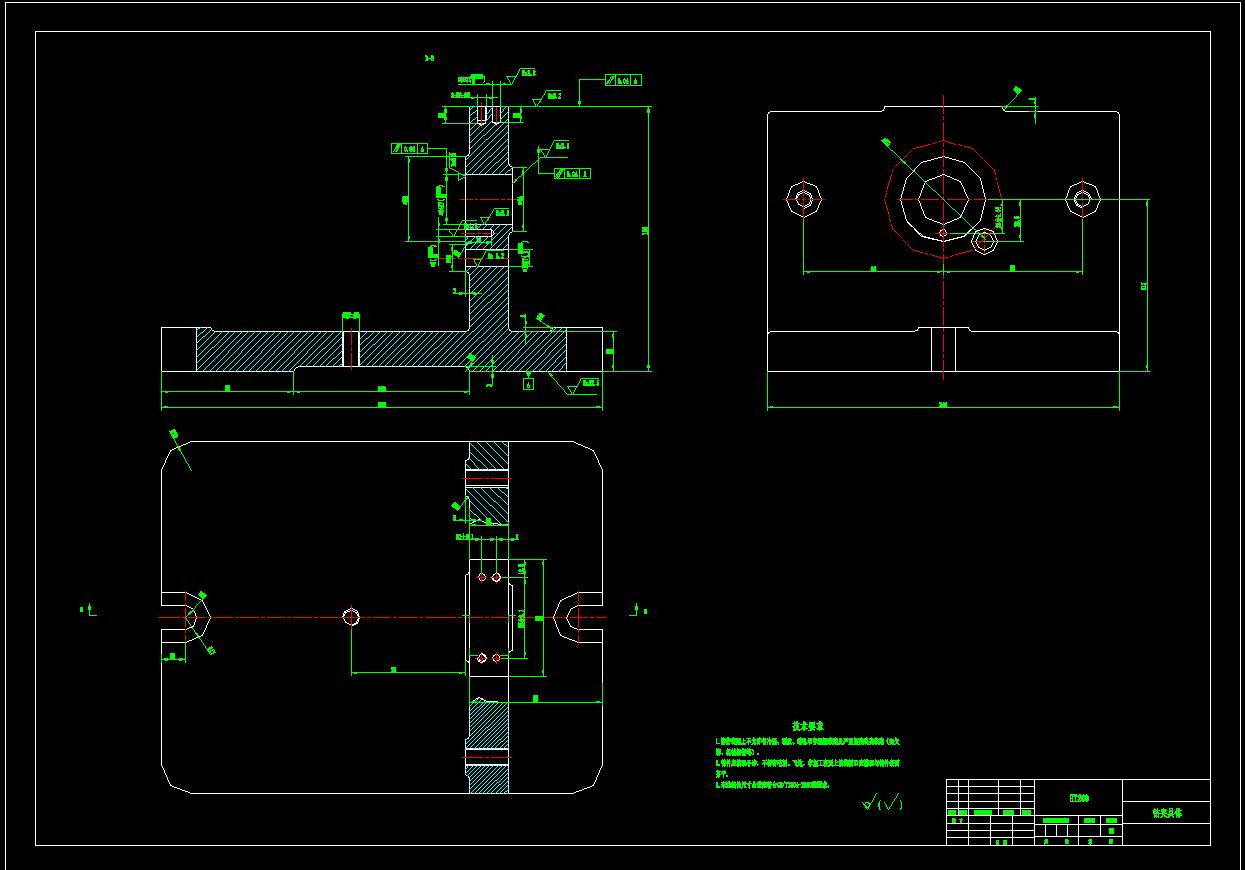Click the lower-right small red hole in plan view
Image resolution: width=1245 pixels, height=870 pixels.
point(496,657)
